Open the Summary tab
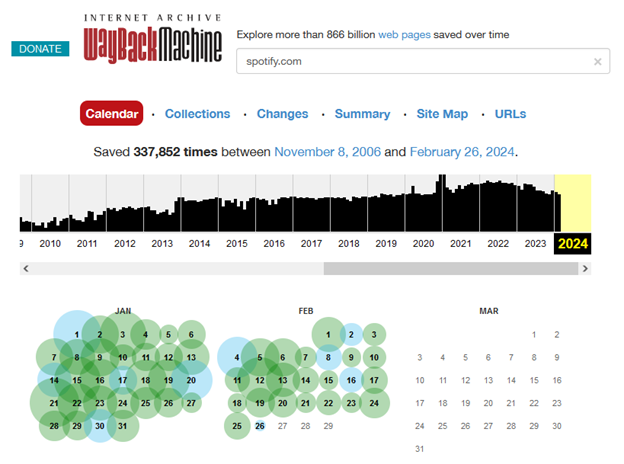624x464 pixels. 362,114
